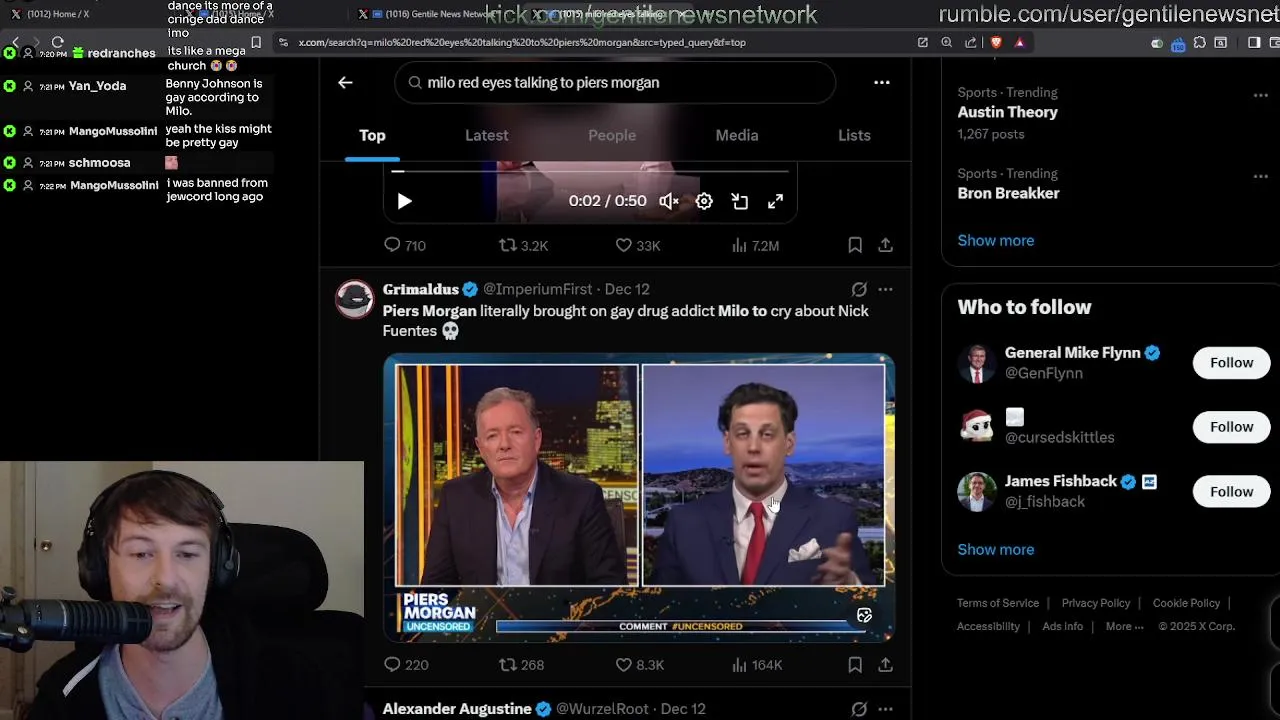Repost the post with 3.2K reposts
Screen dimensions: 1280x720
pos(523,245)
